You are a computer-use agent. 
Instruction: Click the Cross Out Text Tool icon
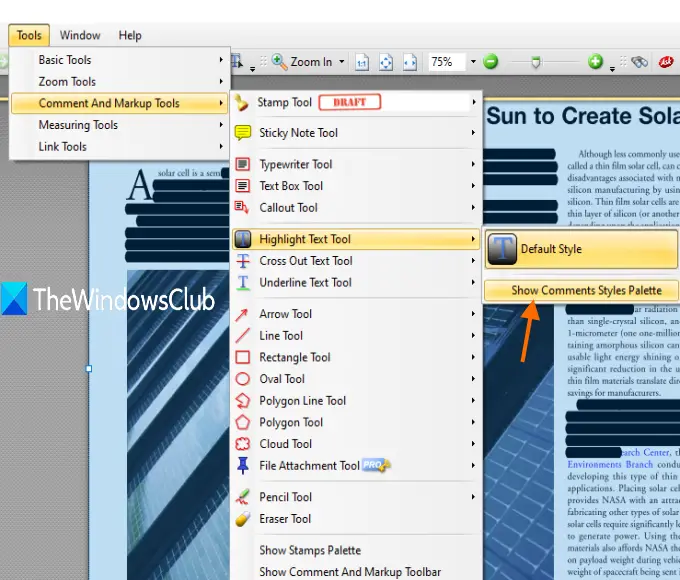[x=243, y=261]
